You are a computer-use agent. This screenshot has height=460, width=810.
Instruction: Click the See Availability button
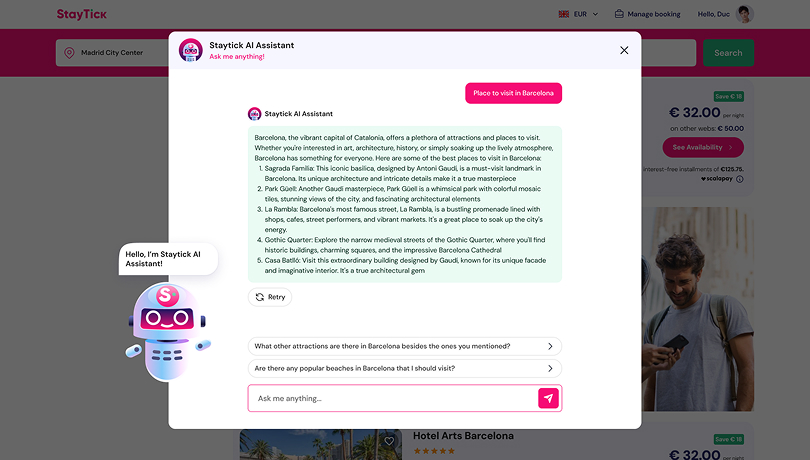(x=703, y=147)
